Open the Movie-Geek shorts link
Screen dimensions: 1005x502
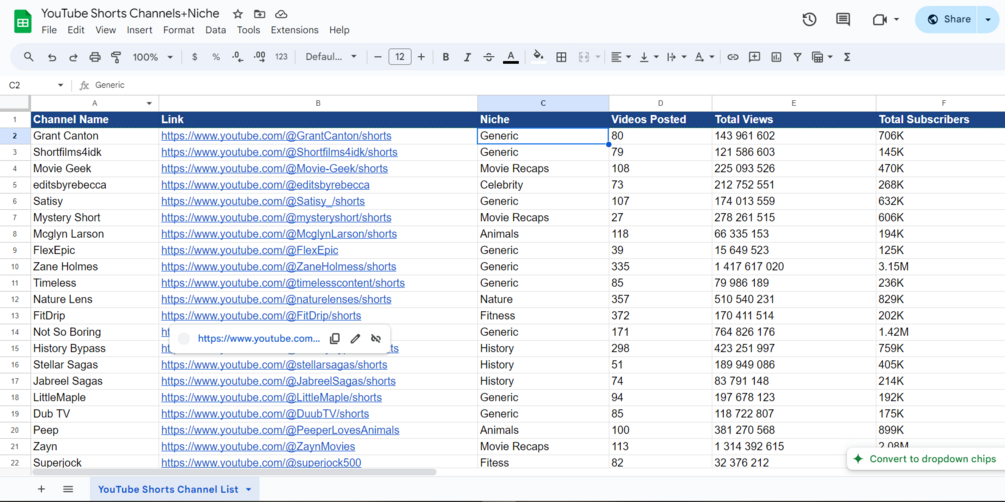pyautogui.click(x=274, y=169)
